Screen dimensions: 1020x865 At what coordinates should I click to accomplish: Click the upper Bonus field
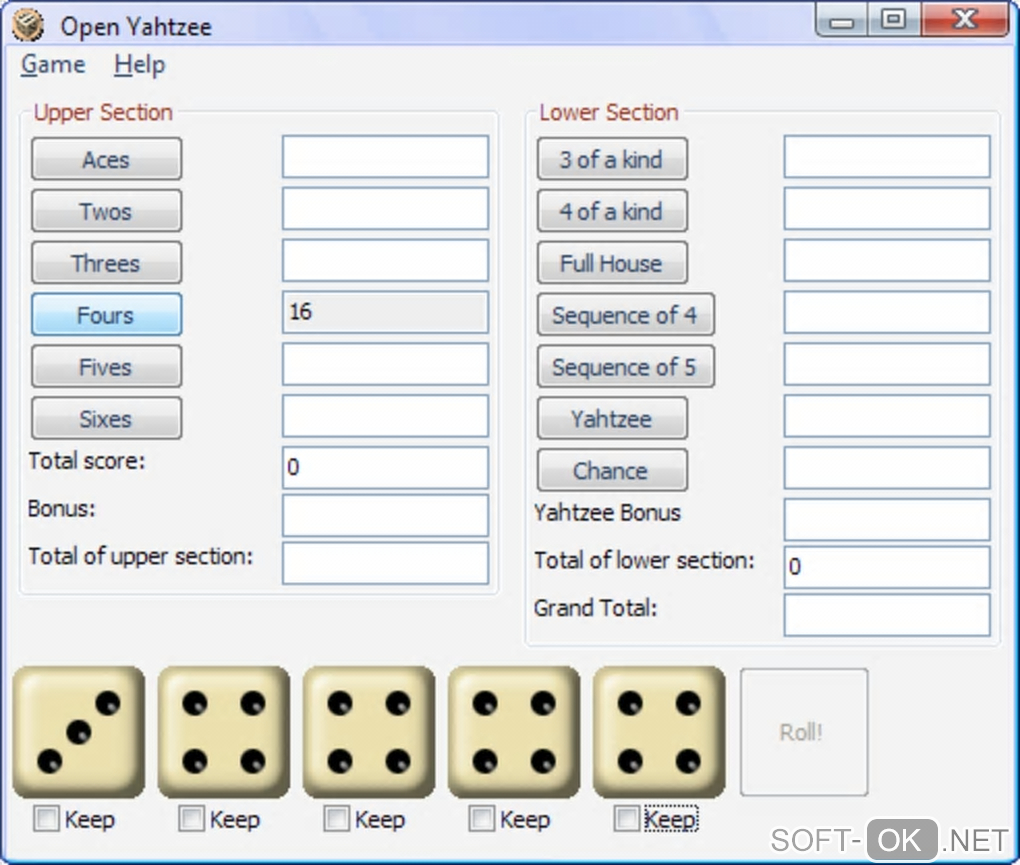tap(385, 515)
